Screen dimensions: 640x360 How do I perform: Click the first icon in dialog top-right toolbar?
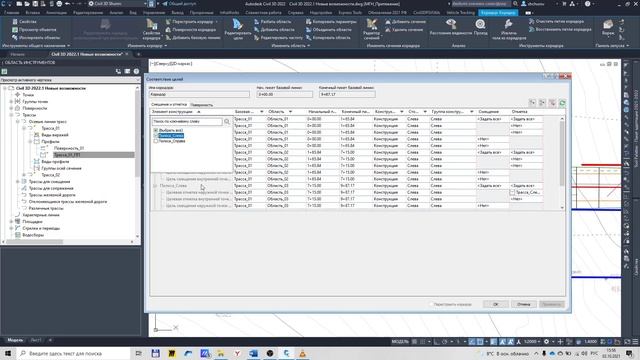pyautogui.click(x=532, y=103)
